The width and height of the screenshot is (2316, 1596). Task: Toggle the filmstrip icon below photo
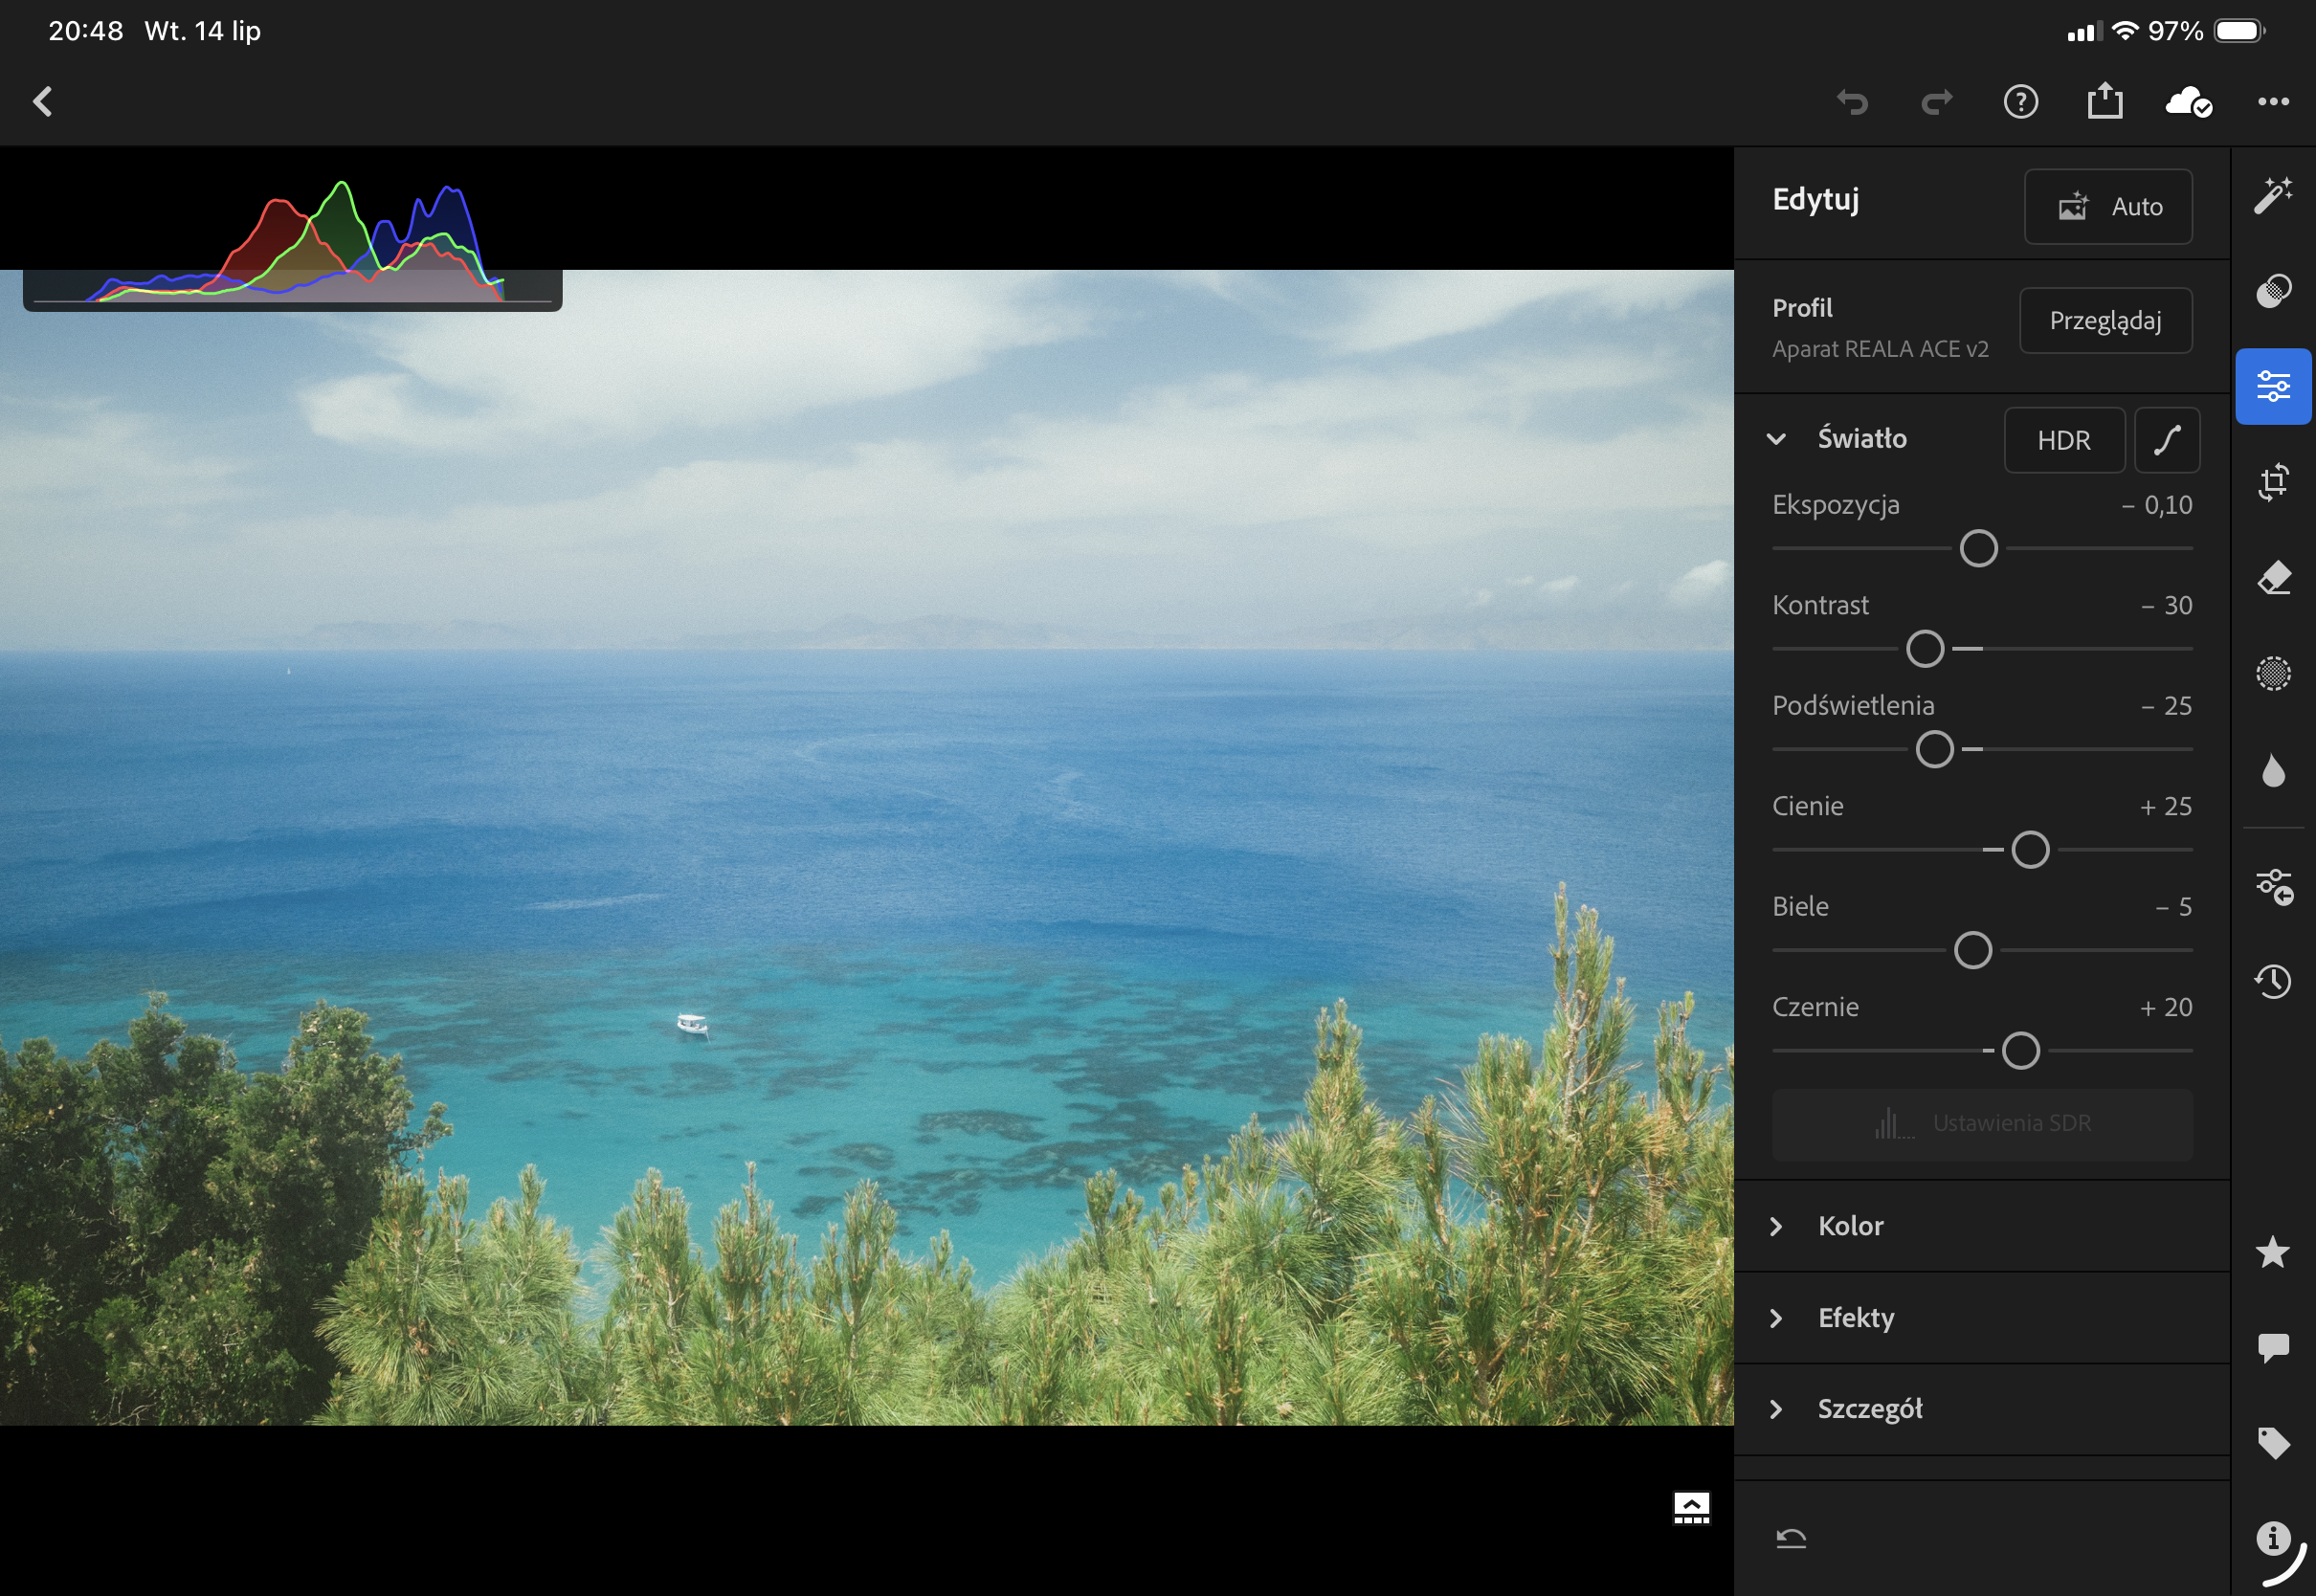(x=1691, y=1508)
